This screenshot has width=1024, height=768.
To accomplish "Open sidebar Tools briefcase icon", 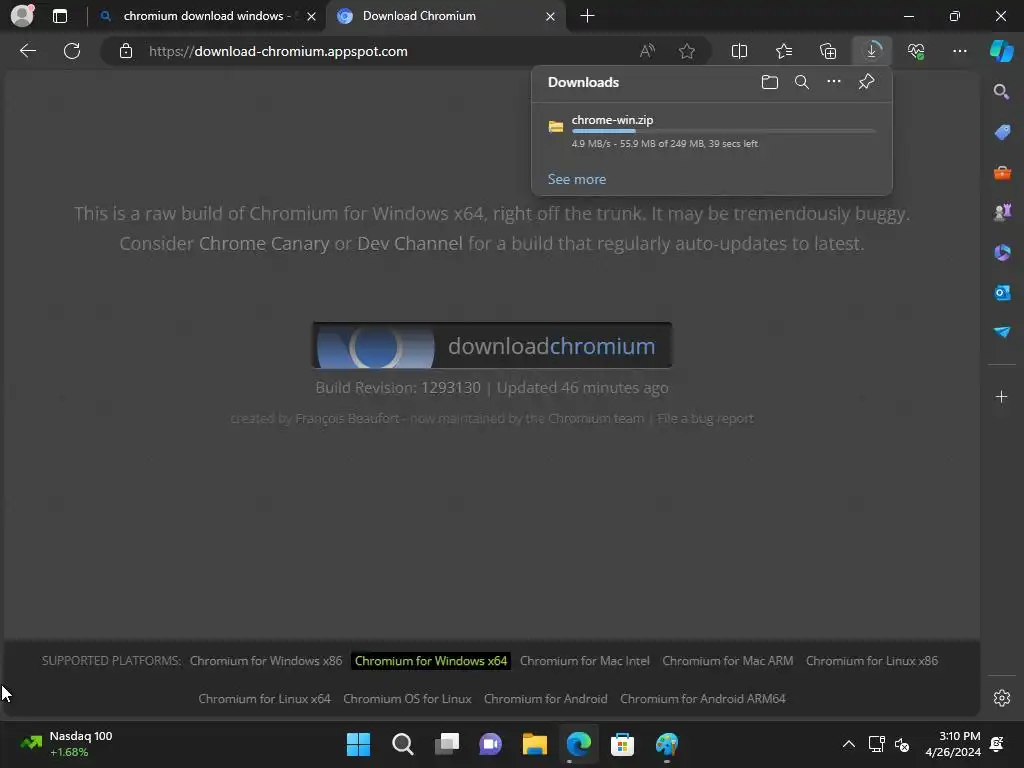I will click(1002, 173).
